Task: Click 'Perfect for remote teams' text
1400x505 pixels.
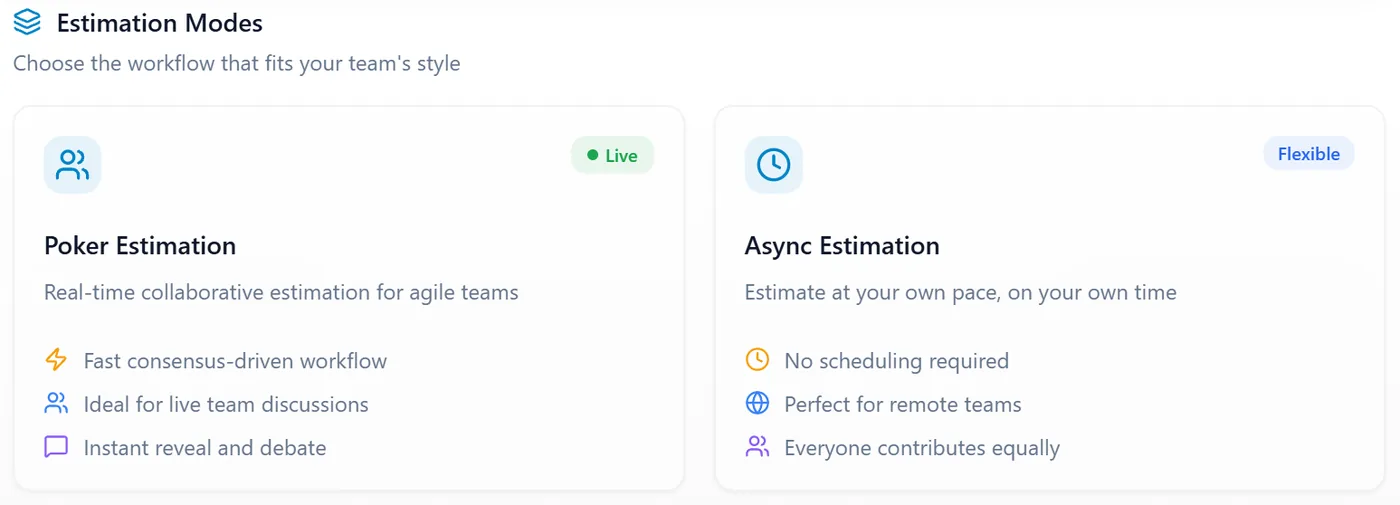Action: [903, 405]
